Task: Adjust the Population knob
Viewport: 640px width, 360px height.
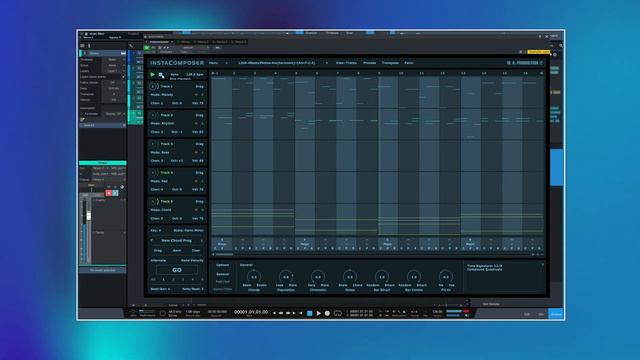Action: 286,277
